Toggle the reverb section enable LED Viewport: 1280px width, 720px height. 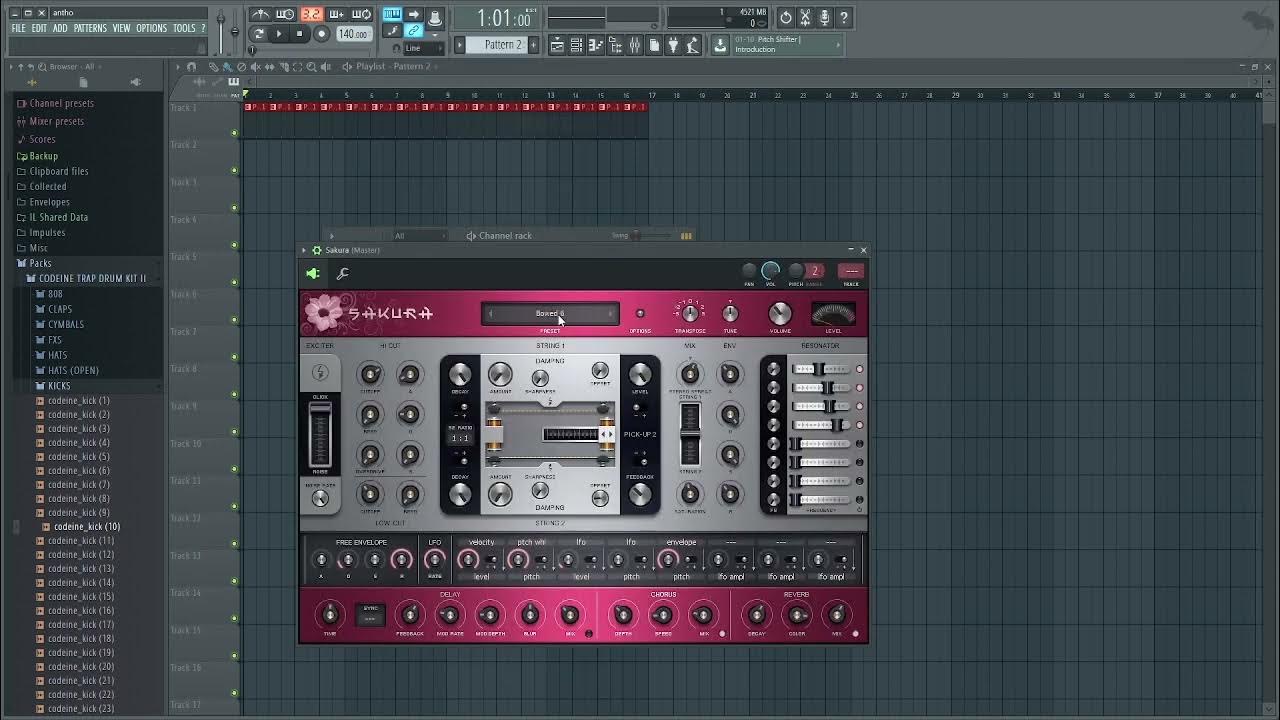855,634
